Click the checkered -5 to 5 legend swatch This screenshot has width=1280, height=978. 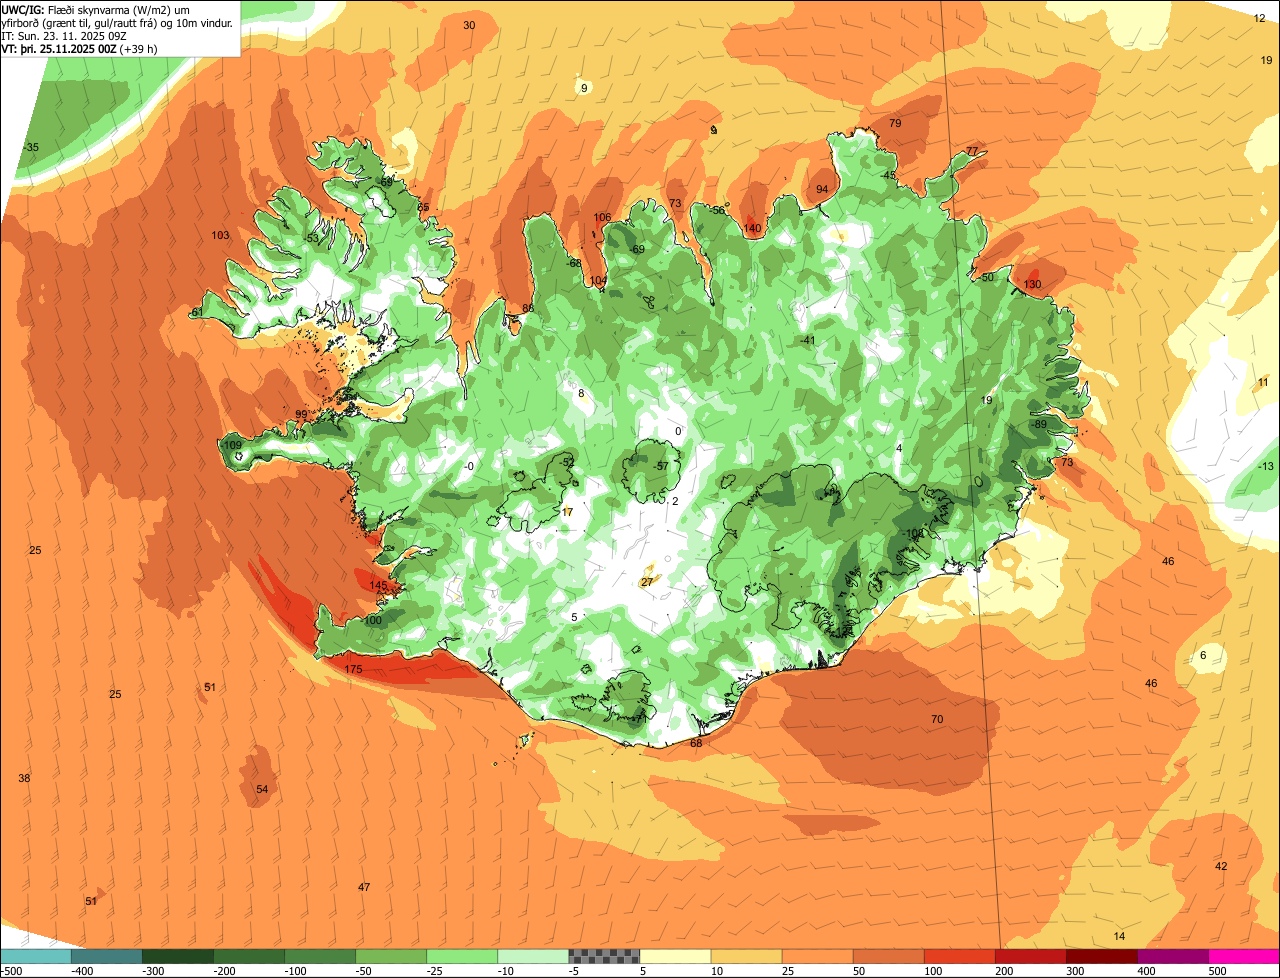(604, 956)
